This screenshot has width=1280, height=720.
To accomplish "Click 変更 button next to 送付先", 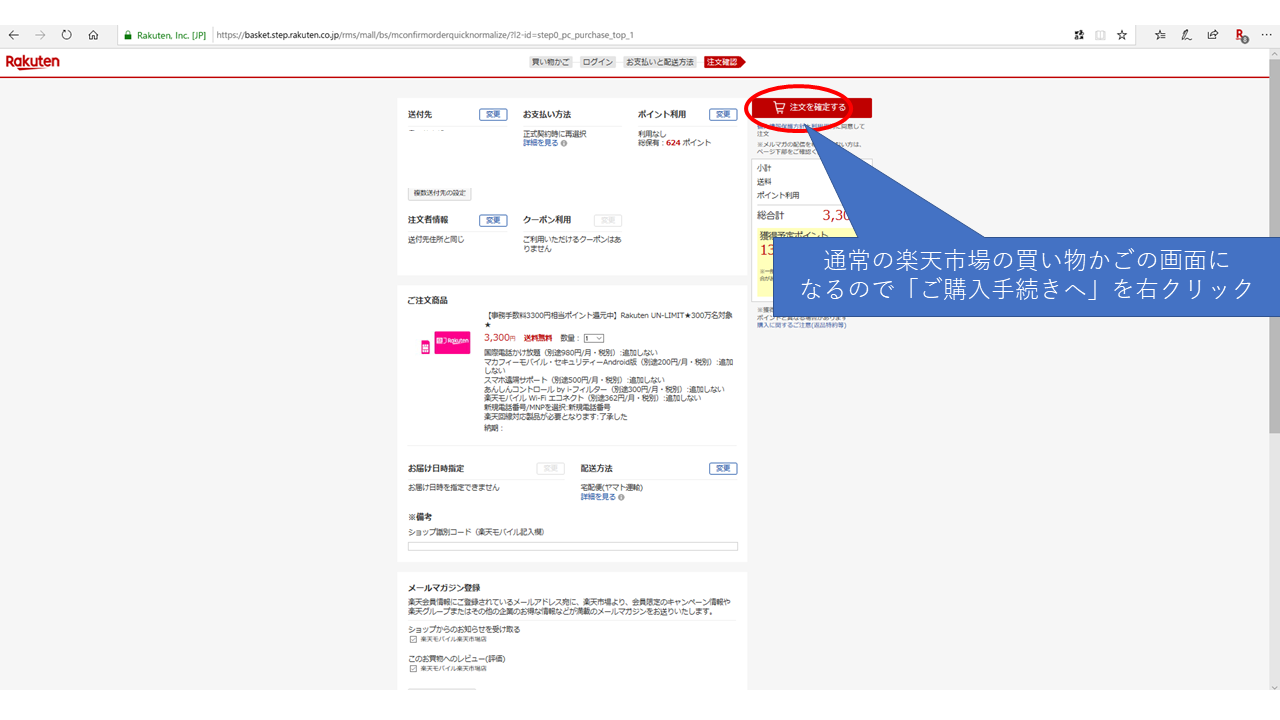I will tap(493, 115).
